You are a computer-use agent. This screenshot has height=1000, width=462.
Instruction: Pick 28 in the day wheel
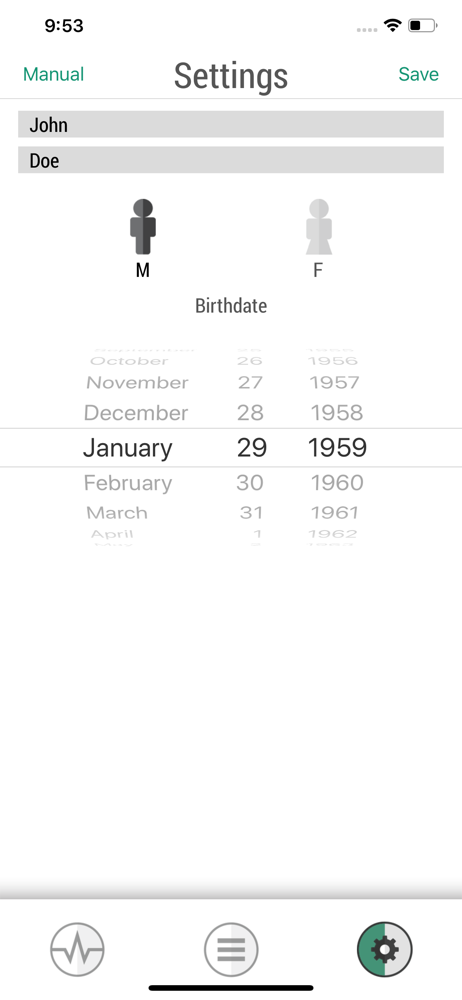coord(250,413)
